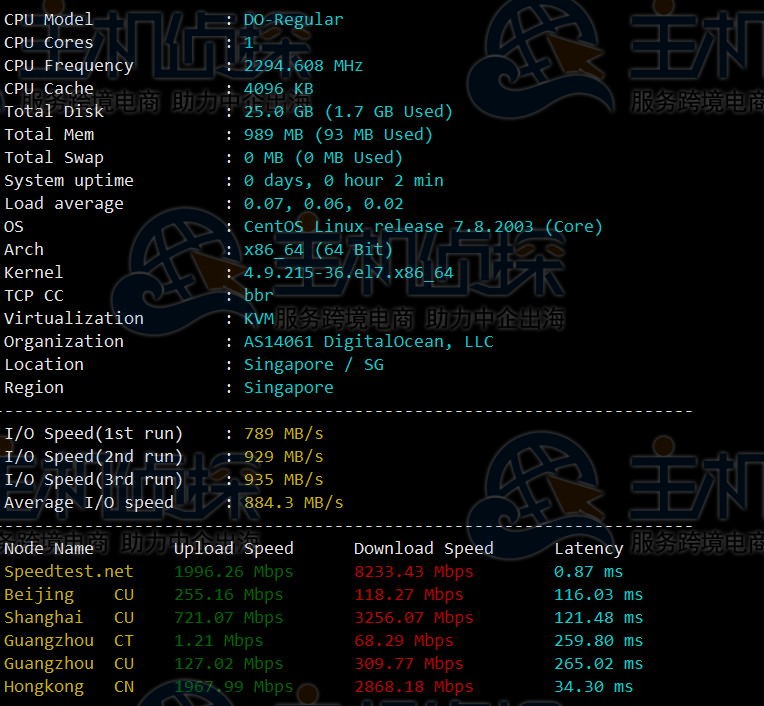Select Guangzhou CU upload 127.02 Mbps
Viewport: 764px width, 706px height.
[x=229, y=664]
